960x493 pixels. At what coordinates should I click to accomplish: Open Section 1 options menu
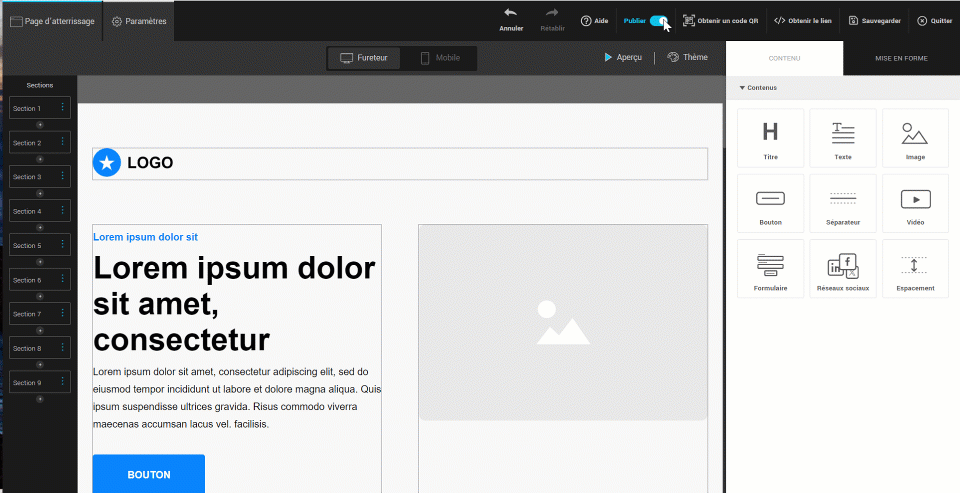point(62,108)
